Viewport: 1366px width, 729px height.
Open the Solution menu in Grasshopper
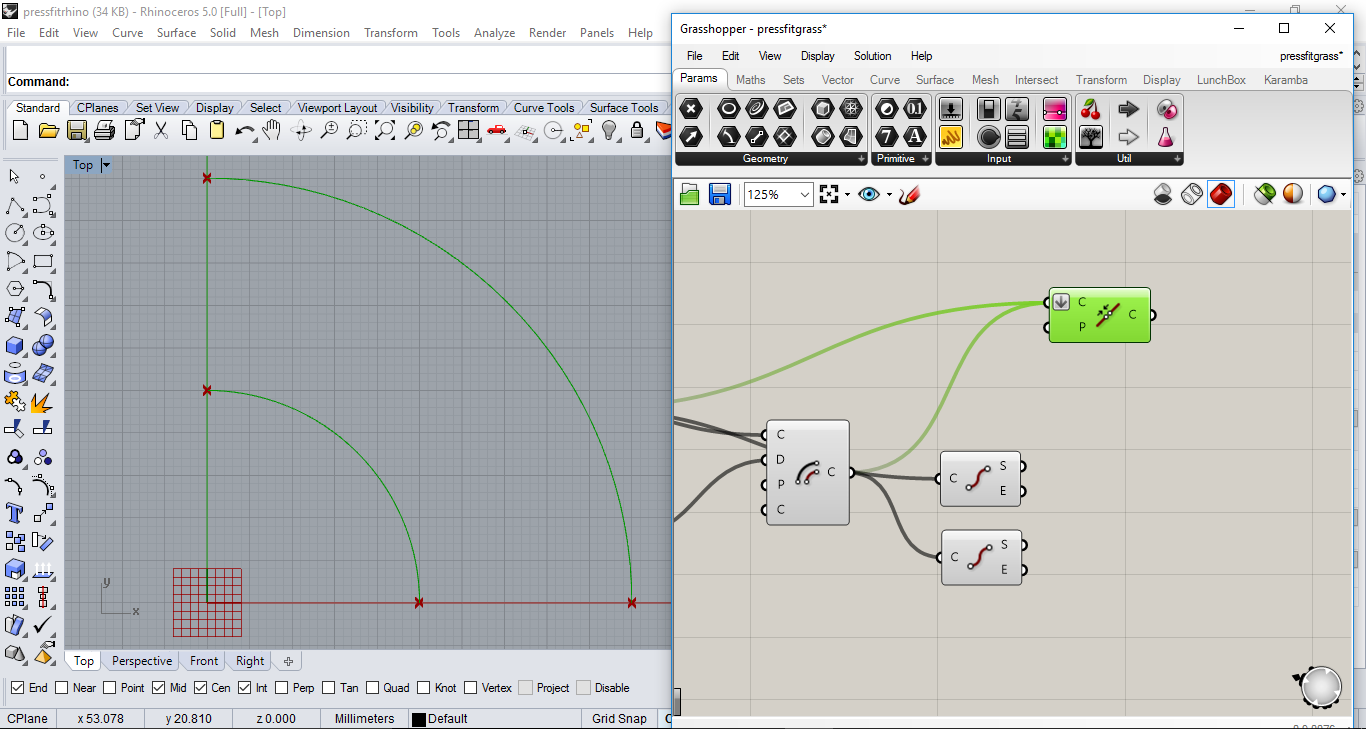872,56
